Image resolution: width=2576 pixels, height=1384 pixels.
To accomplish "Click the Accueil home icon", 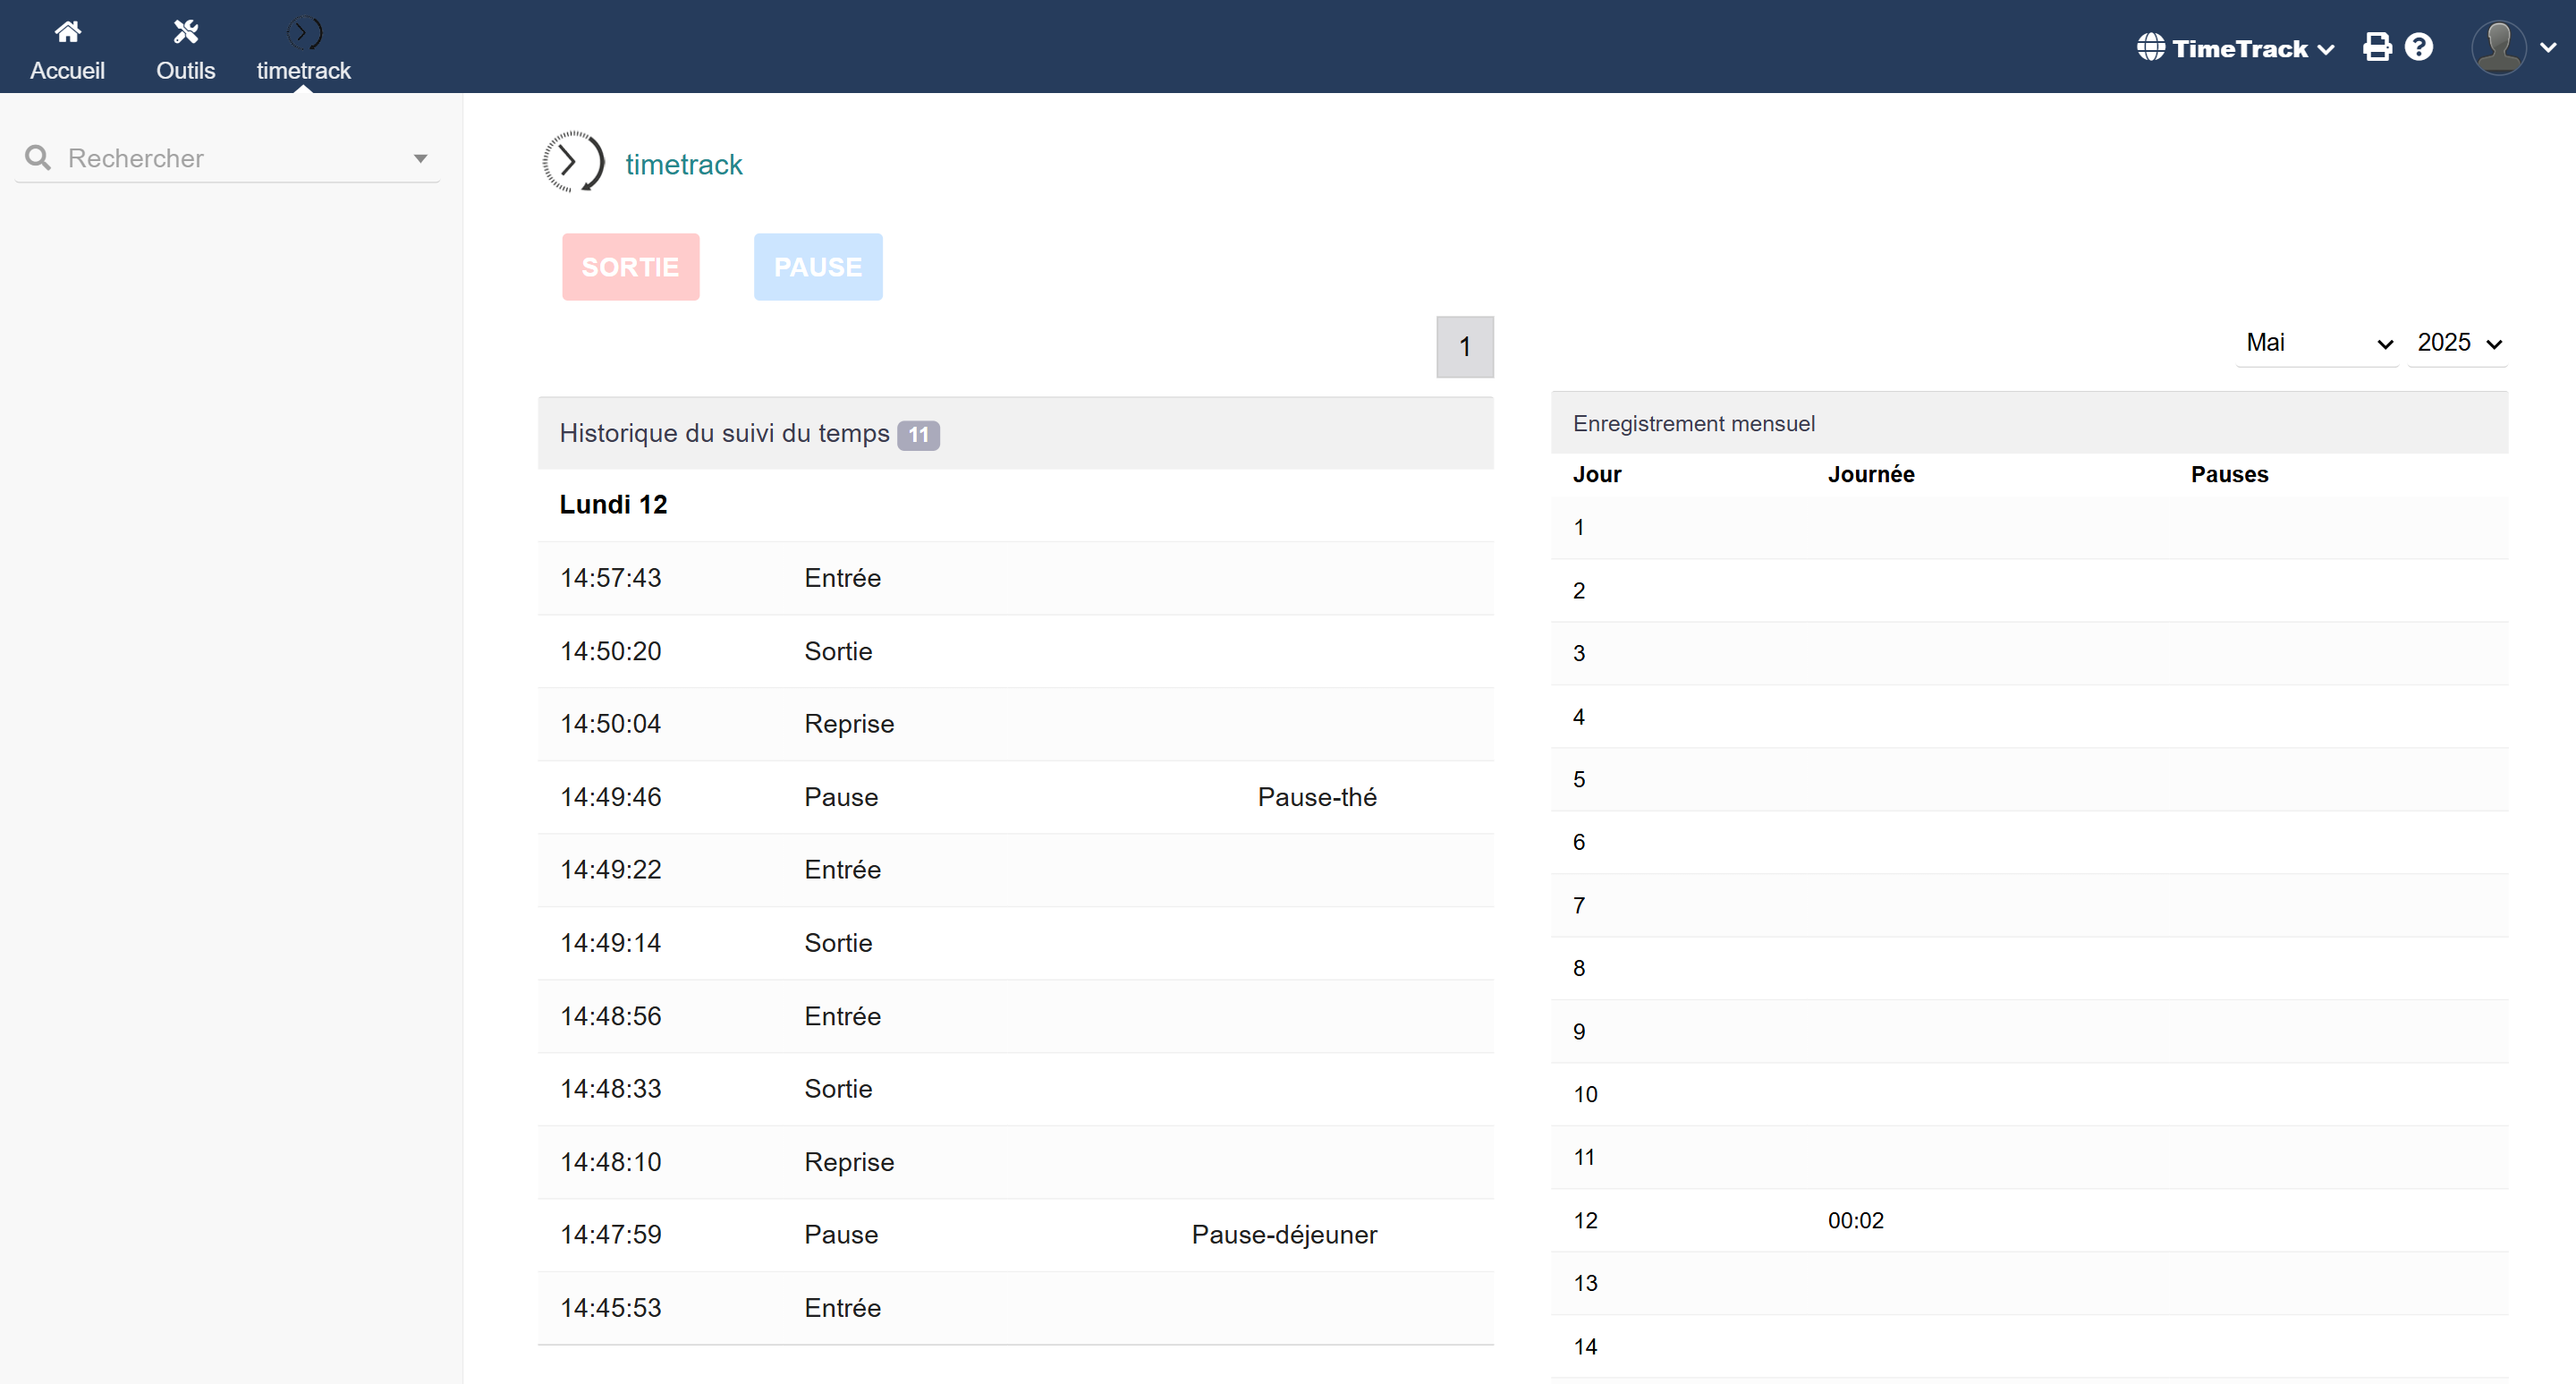I will (67, 32).
